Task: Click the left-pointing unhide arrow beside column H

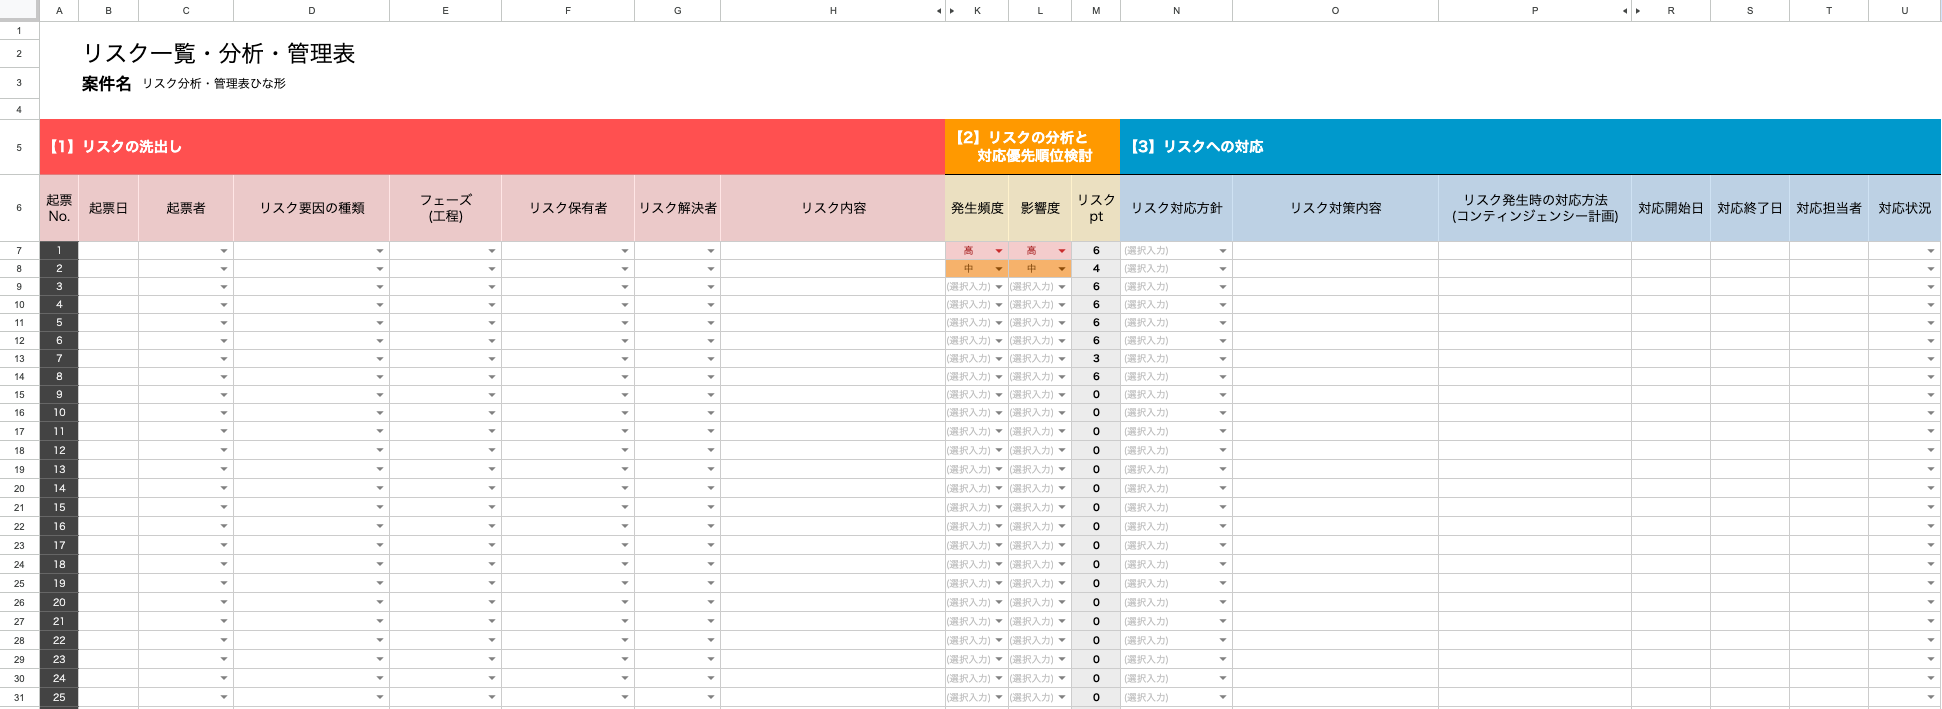Action: point(938,11)
